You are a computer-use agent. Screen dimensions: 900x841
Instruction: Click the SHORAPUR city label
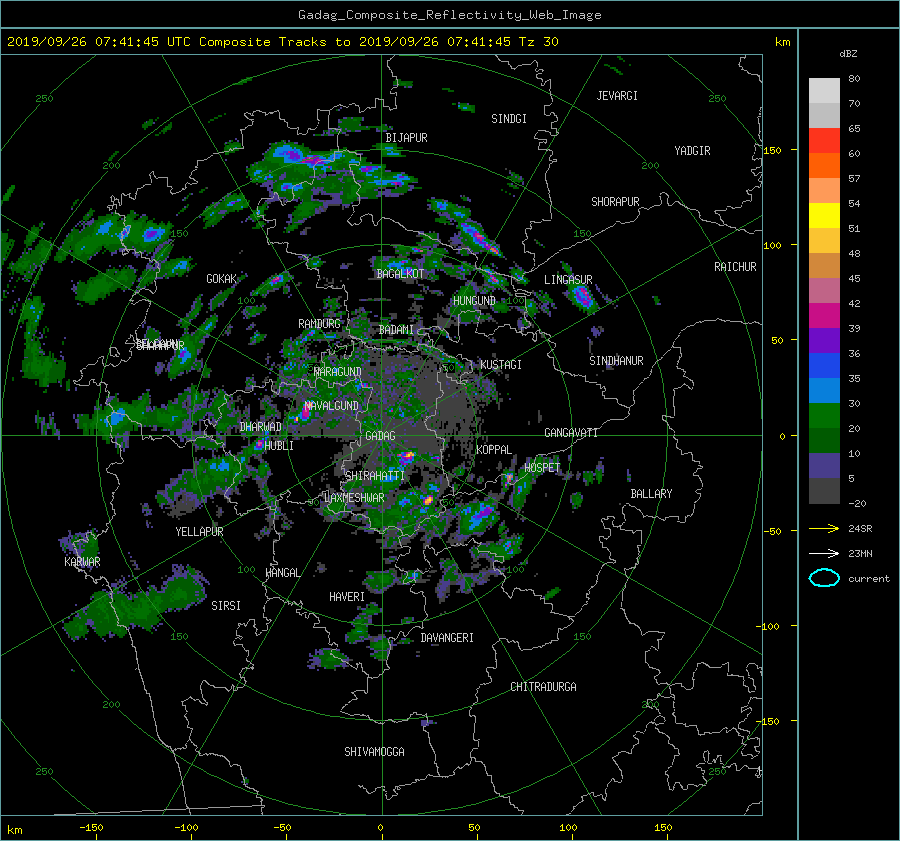[615, 202]
